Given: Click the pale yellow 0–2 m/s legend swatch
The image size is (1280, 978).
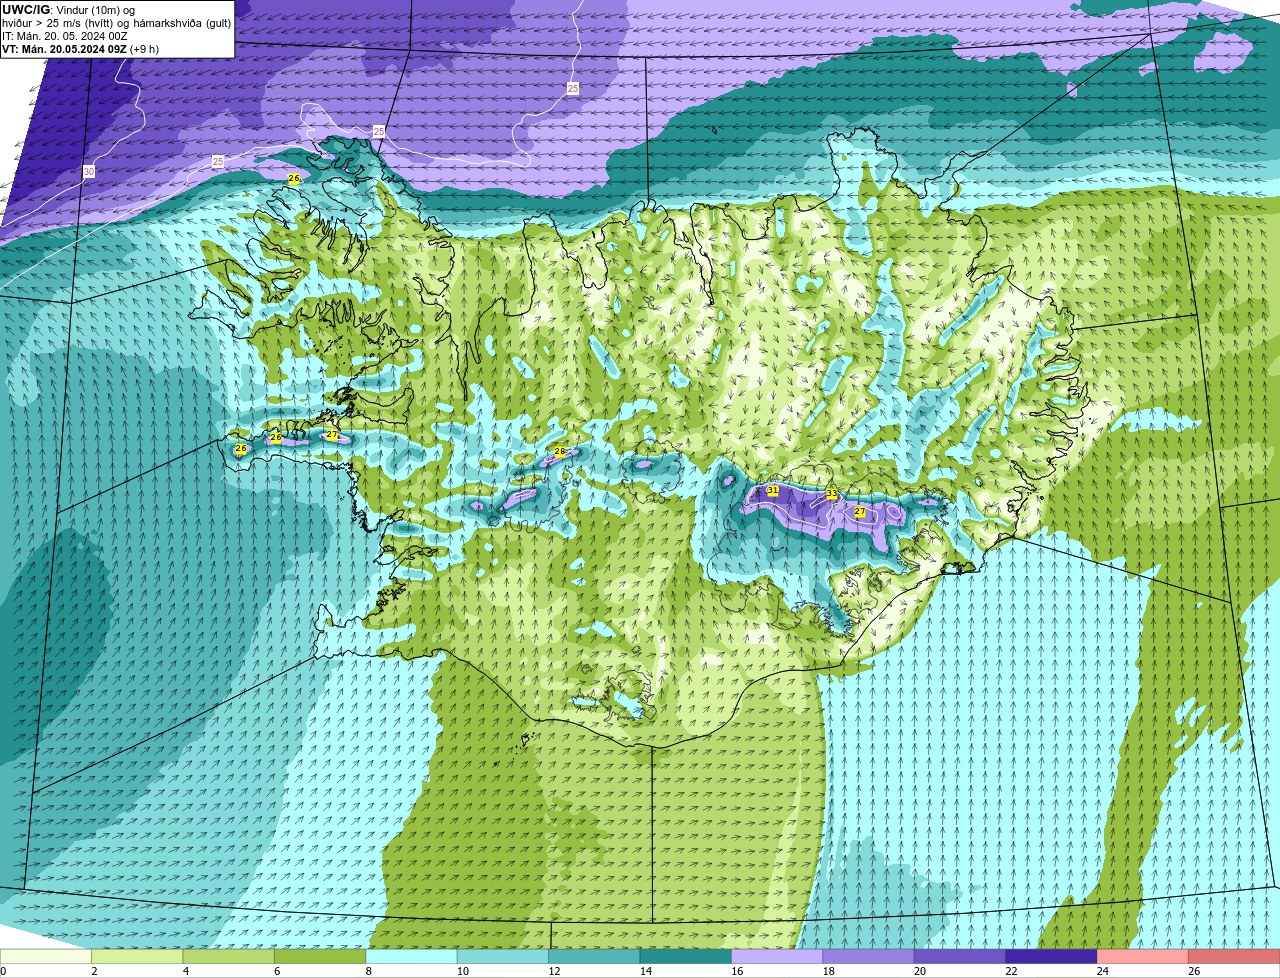Looking at the screenshot, I should tap(47, 956).
